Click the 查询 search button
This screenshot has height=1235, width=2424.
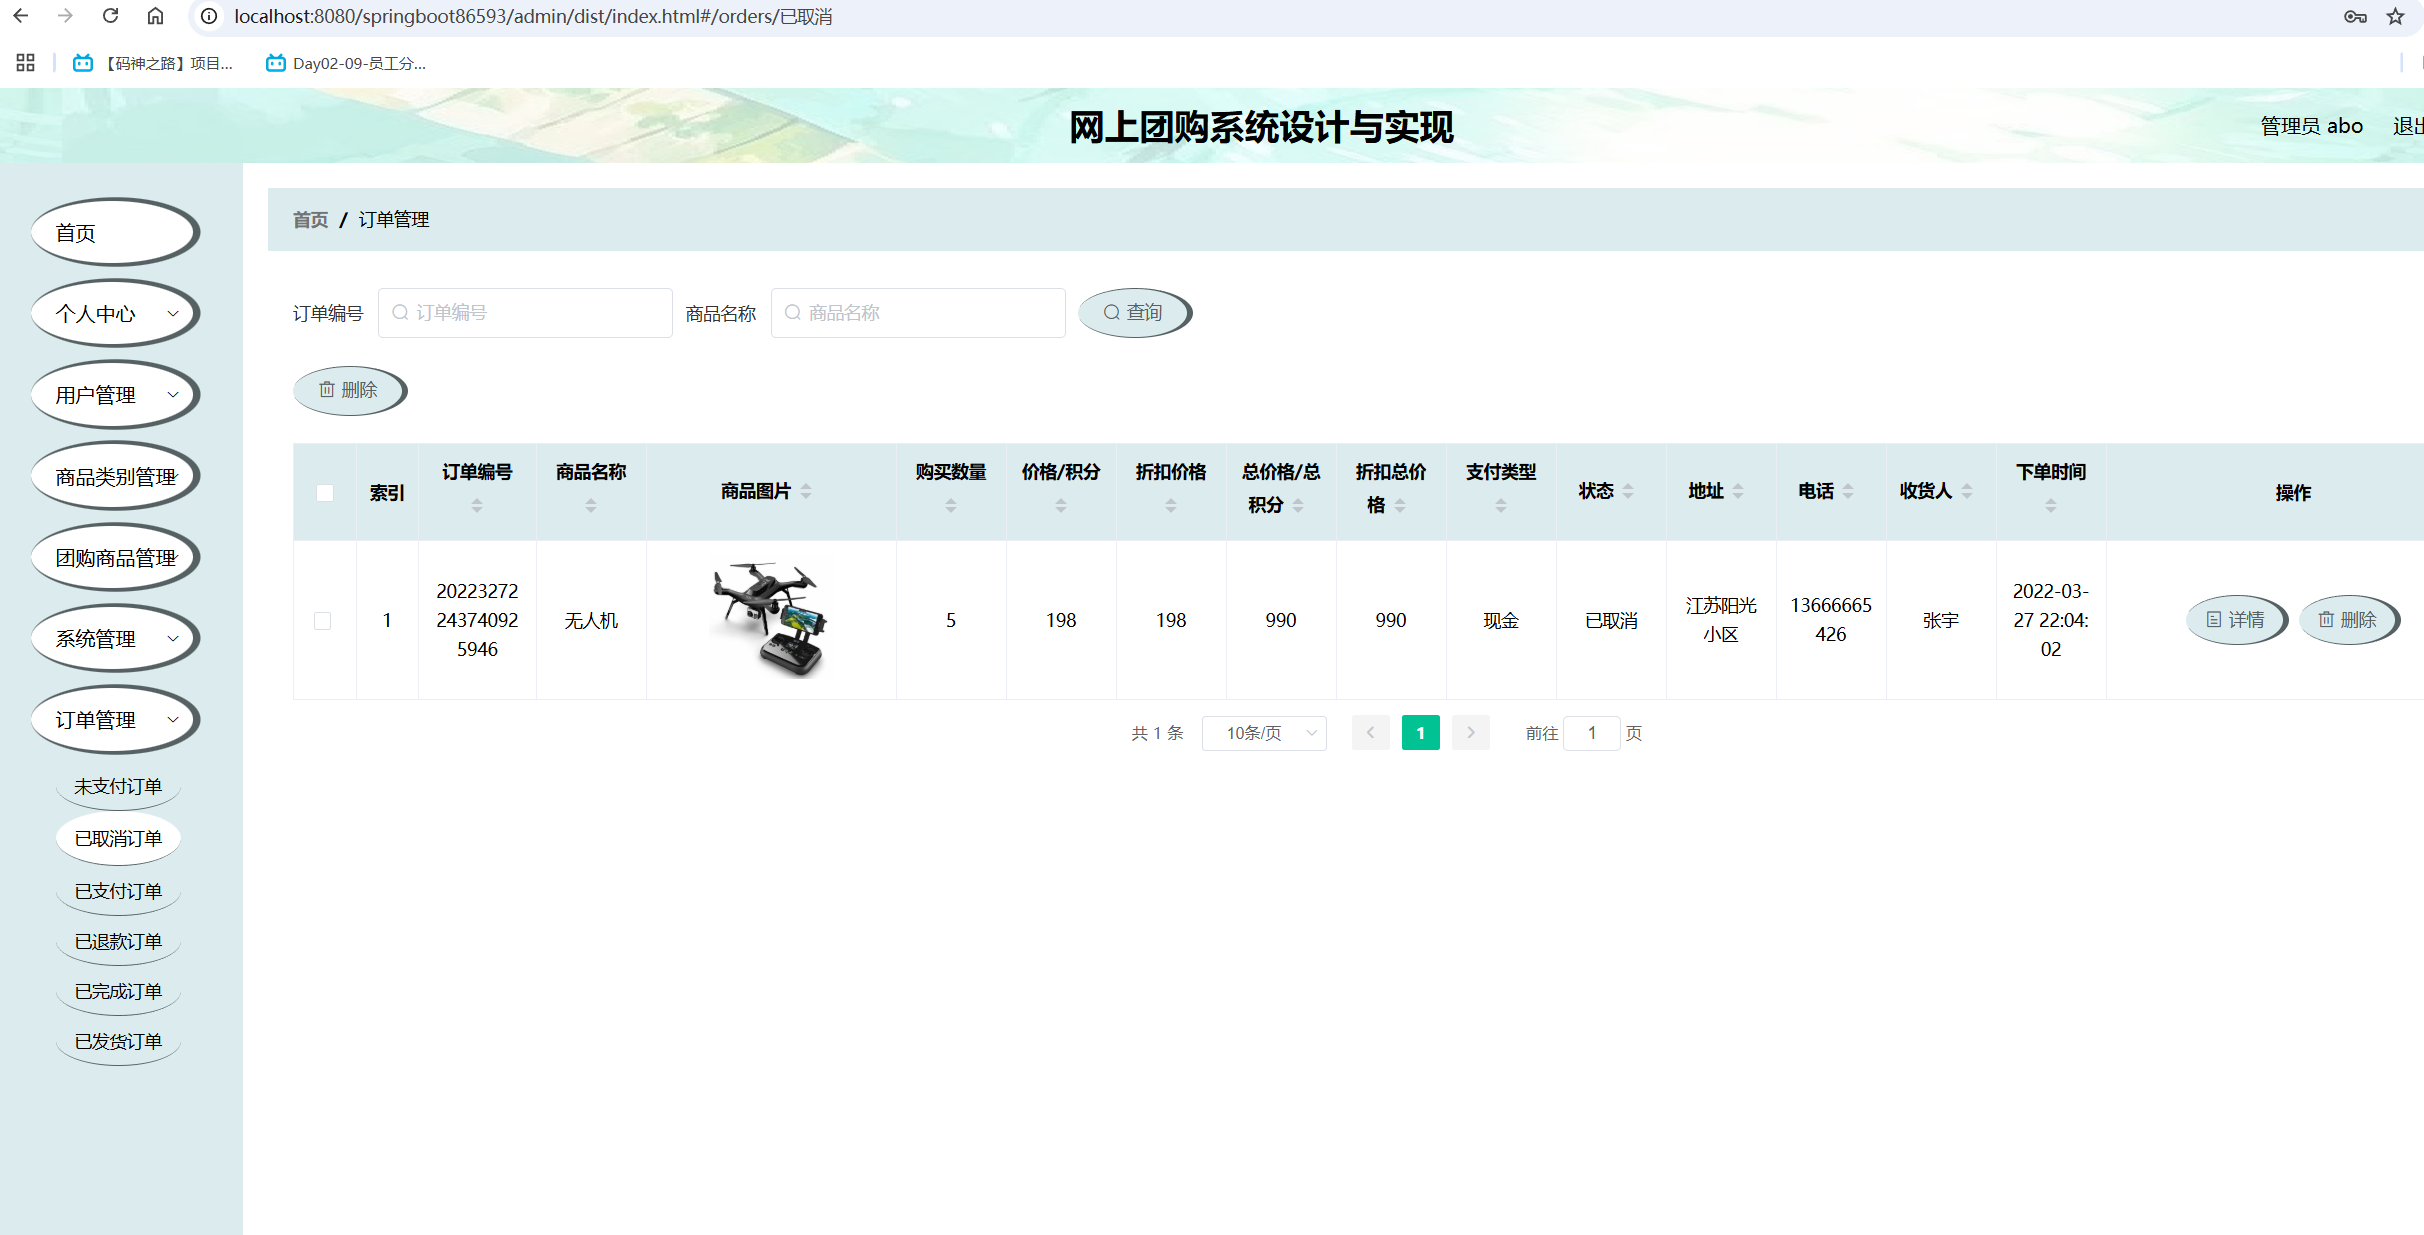tap(1134, 313)
